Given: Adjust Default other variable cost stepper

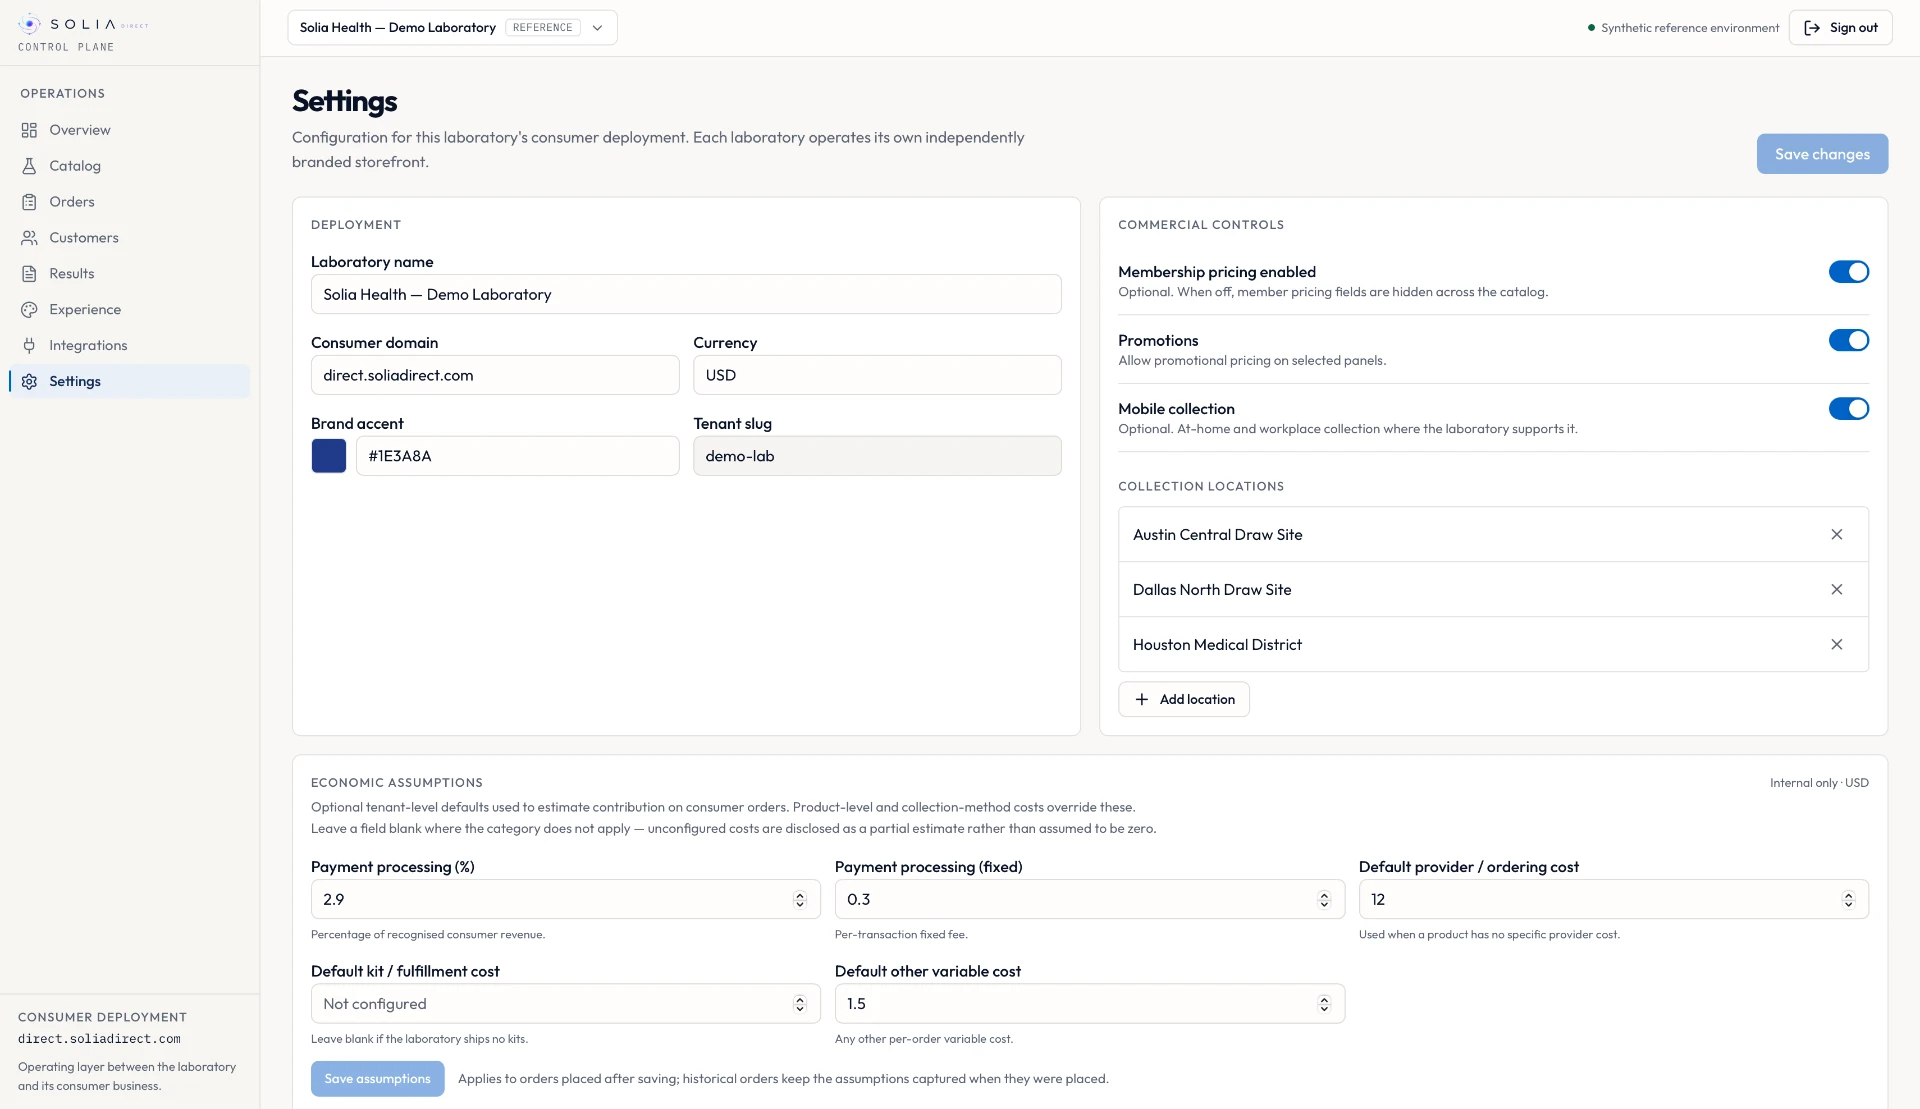Looking at the screenshot, I should pos(1324,1004).
